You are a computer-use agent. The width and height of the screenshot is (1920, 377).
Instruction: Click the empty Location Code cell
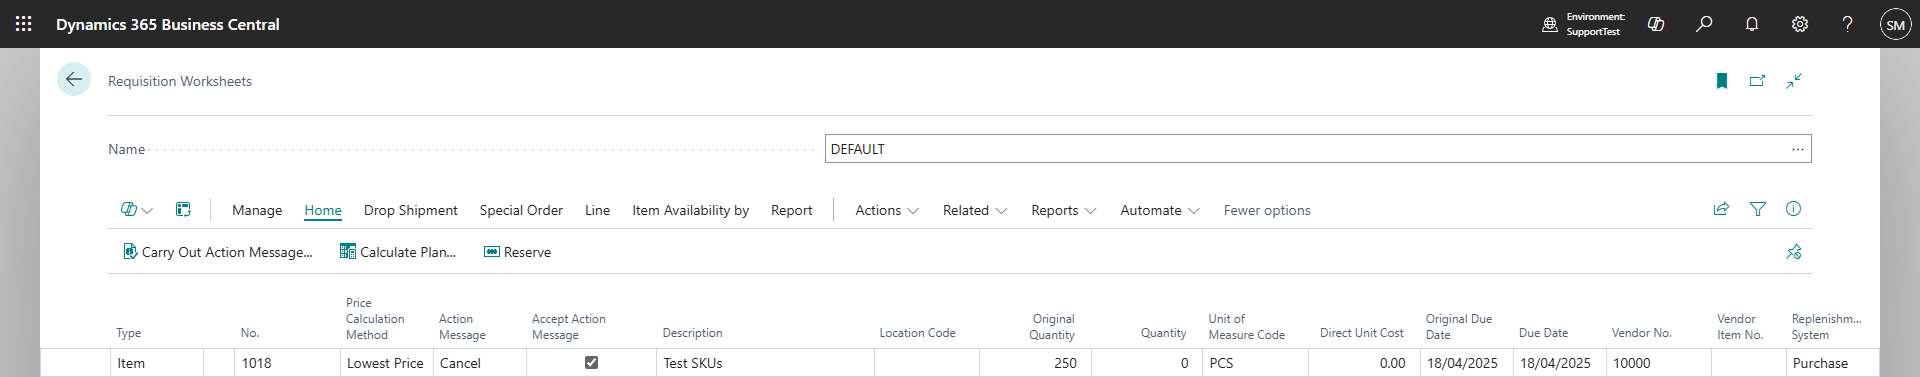click(926, 363)
